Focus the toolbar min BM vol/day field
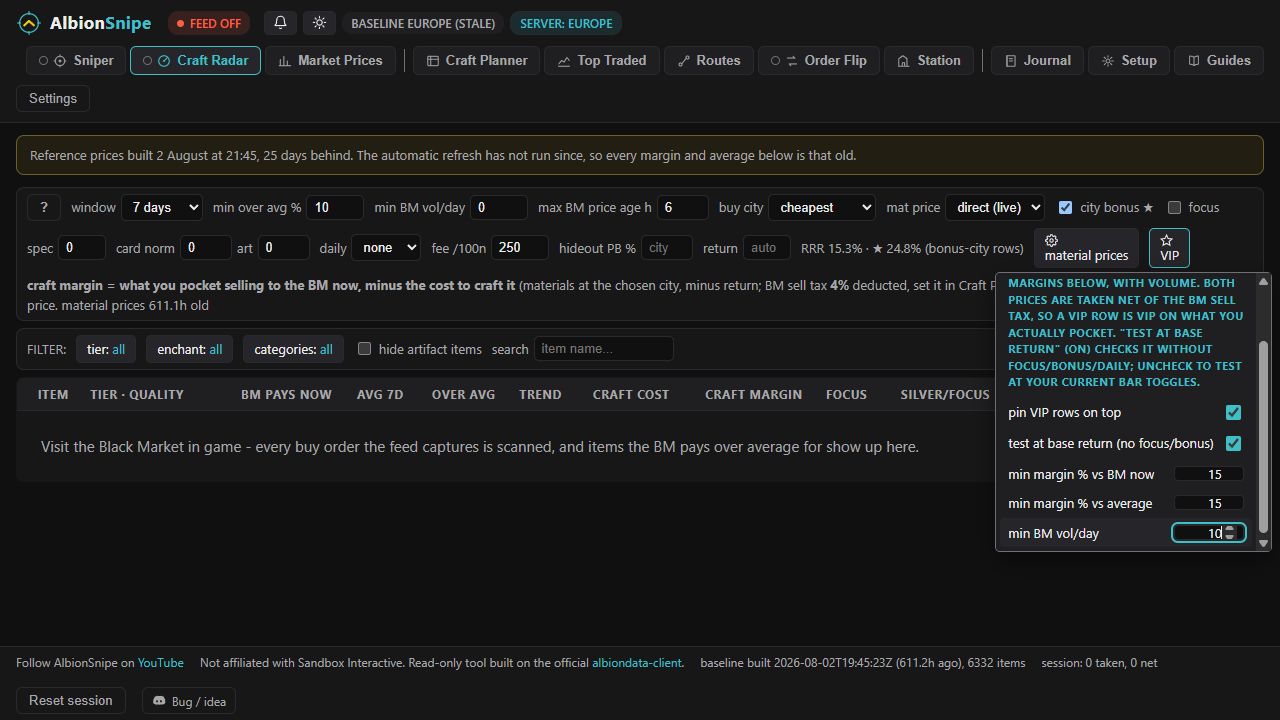The height and width of the screenshot is (720, 1280). pyautogui.click(x=499, y=207)
